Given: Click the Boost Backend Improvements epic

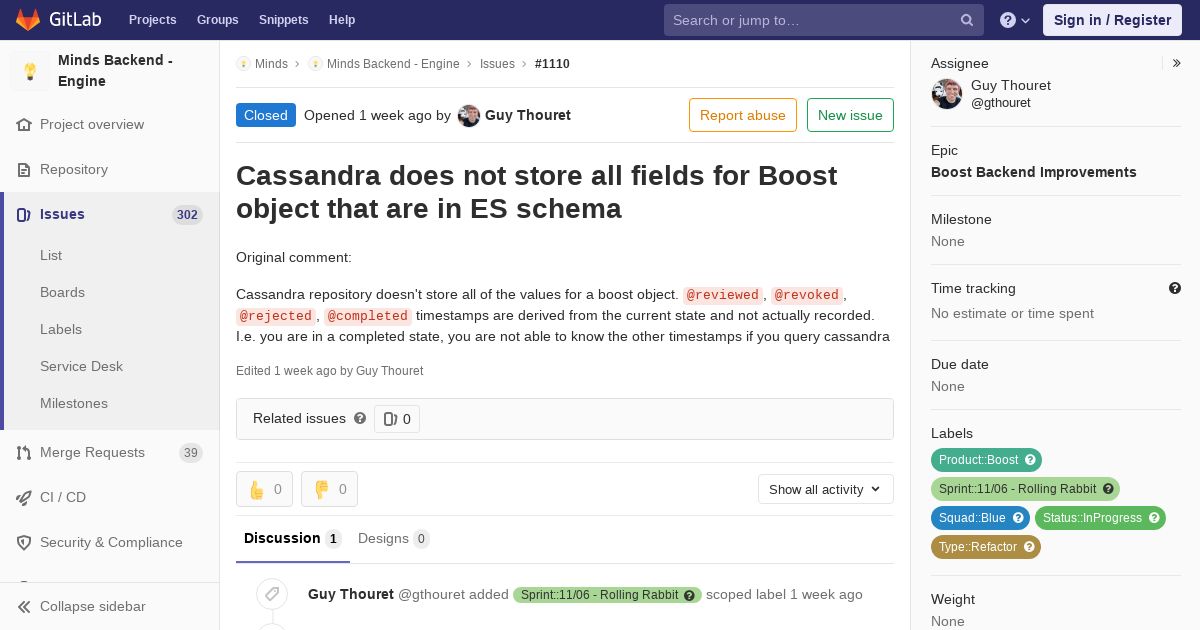Looking at the screenshot, I should [x=1034, y=172].
